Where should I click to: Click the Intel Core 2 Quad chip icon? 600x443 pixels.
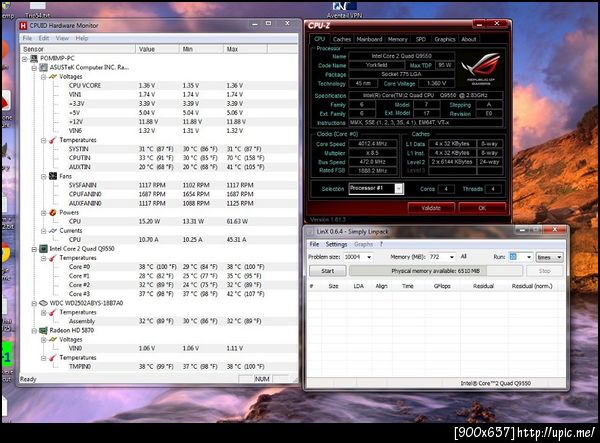coord(43,249)
